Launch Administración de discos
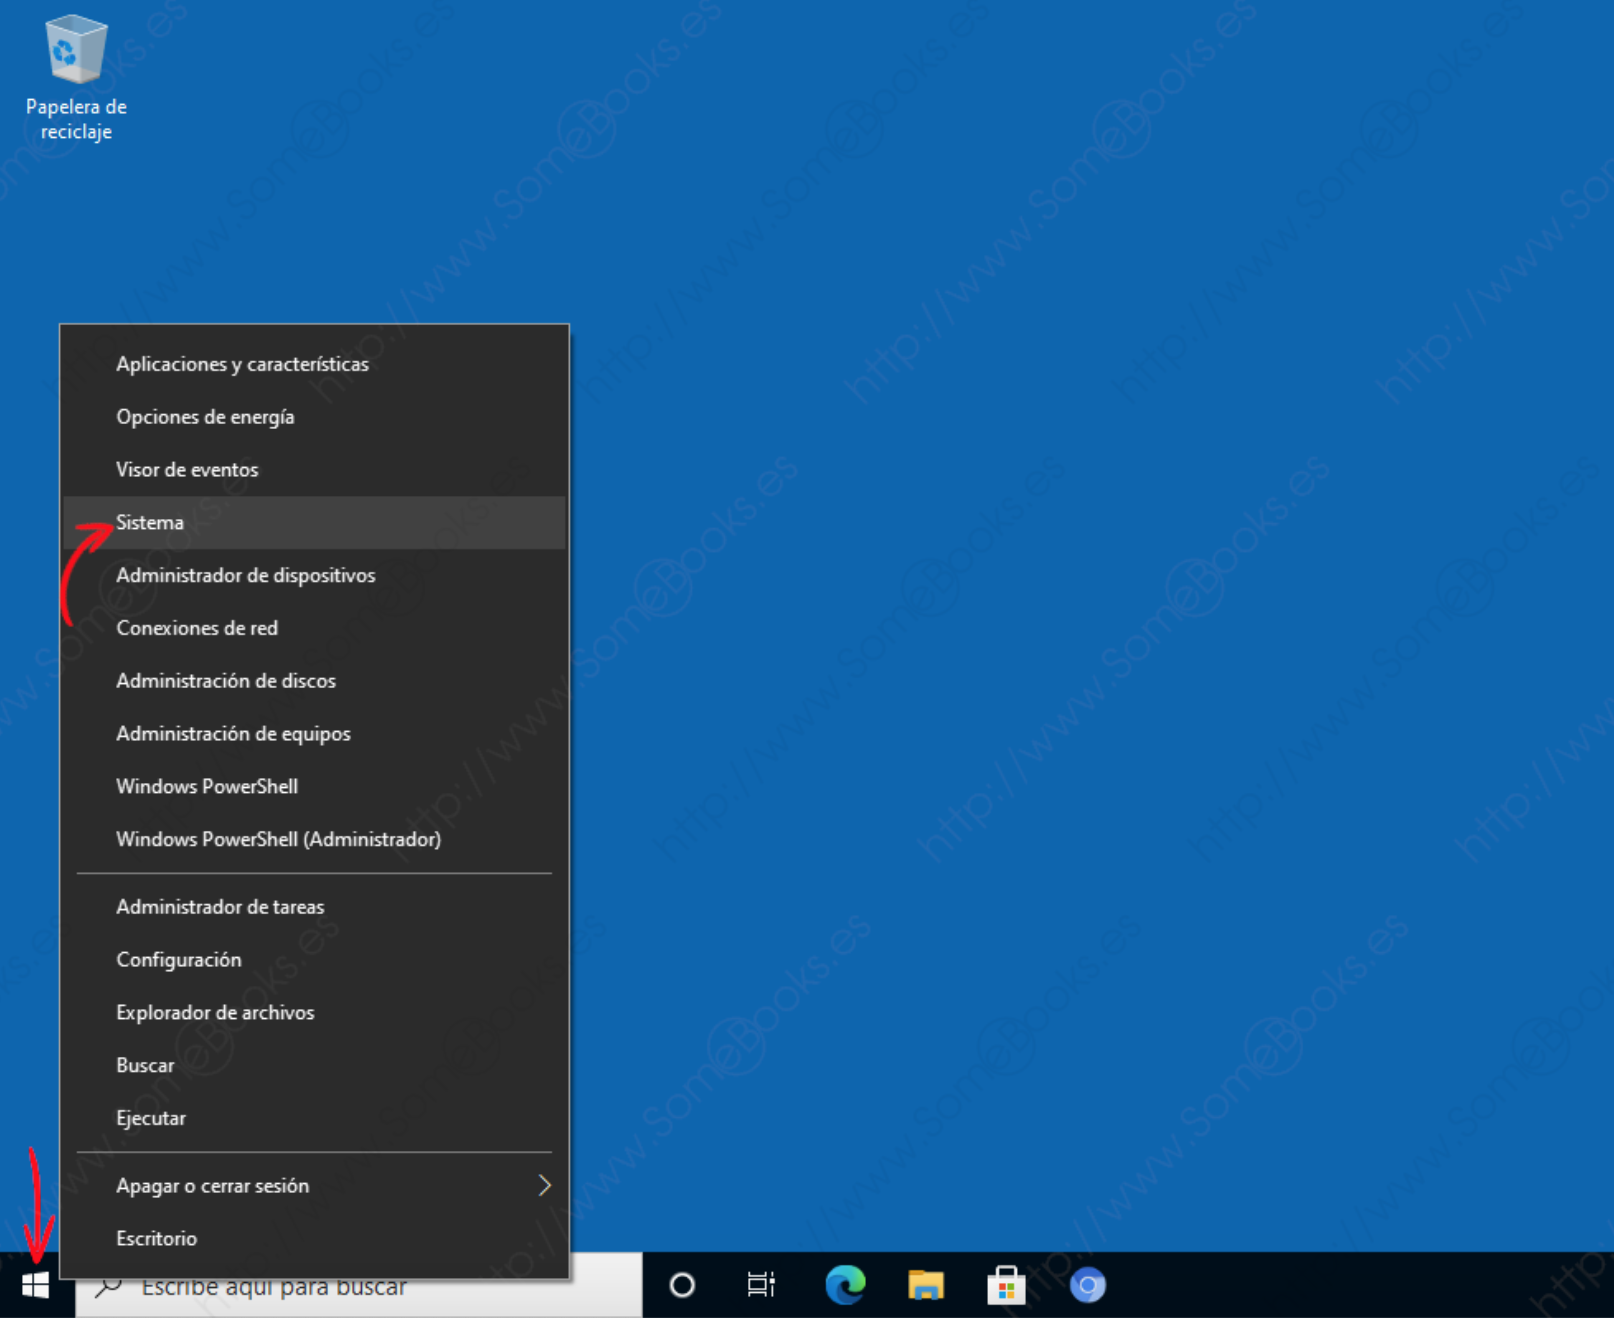Viewport: 1614px width, 1318px height. click(x=226, y=681)
